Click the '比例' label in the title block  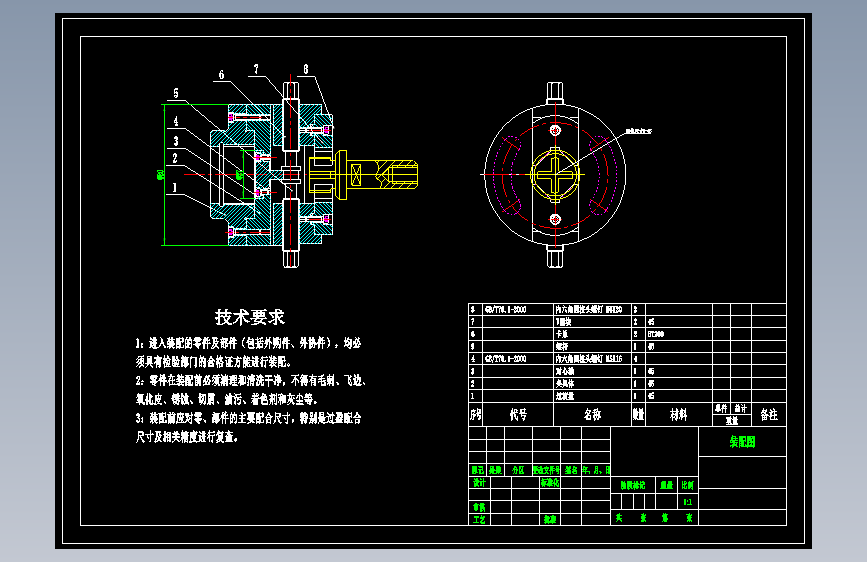pos(687,485)
